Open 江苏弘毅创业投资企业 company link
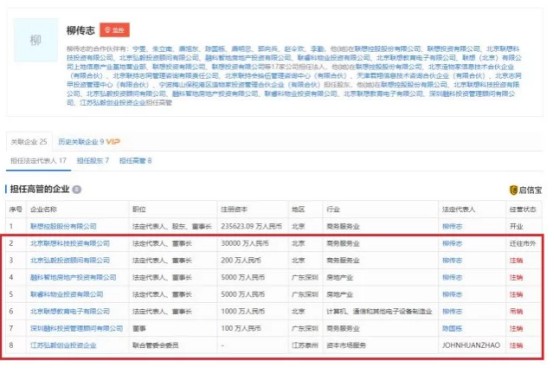Viewport: 554px width, 375px height. [63, 345]
